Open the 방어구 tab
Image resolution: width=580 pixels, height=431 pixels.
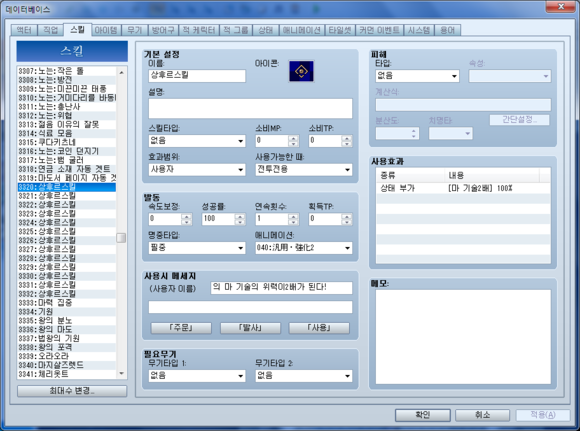pos(163,30)
